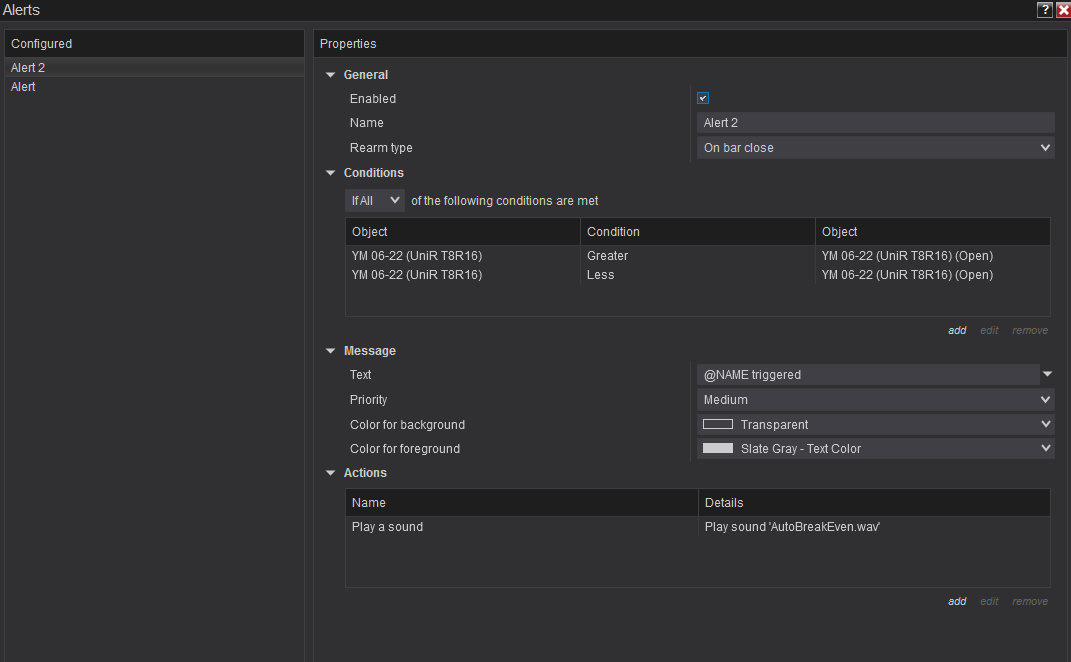Click the help question mark icon

(1044, 10)
